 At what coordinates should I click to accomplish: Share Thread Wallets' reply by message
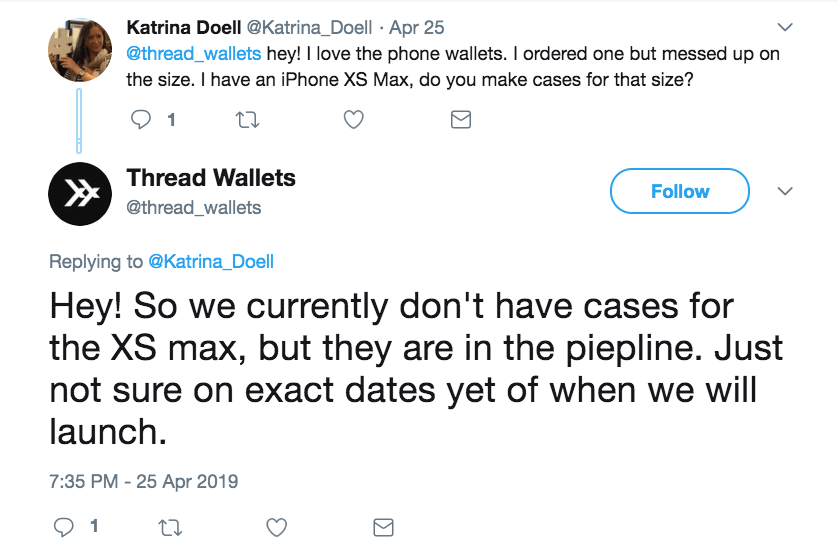[382, 526]
